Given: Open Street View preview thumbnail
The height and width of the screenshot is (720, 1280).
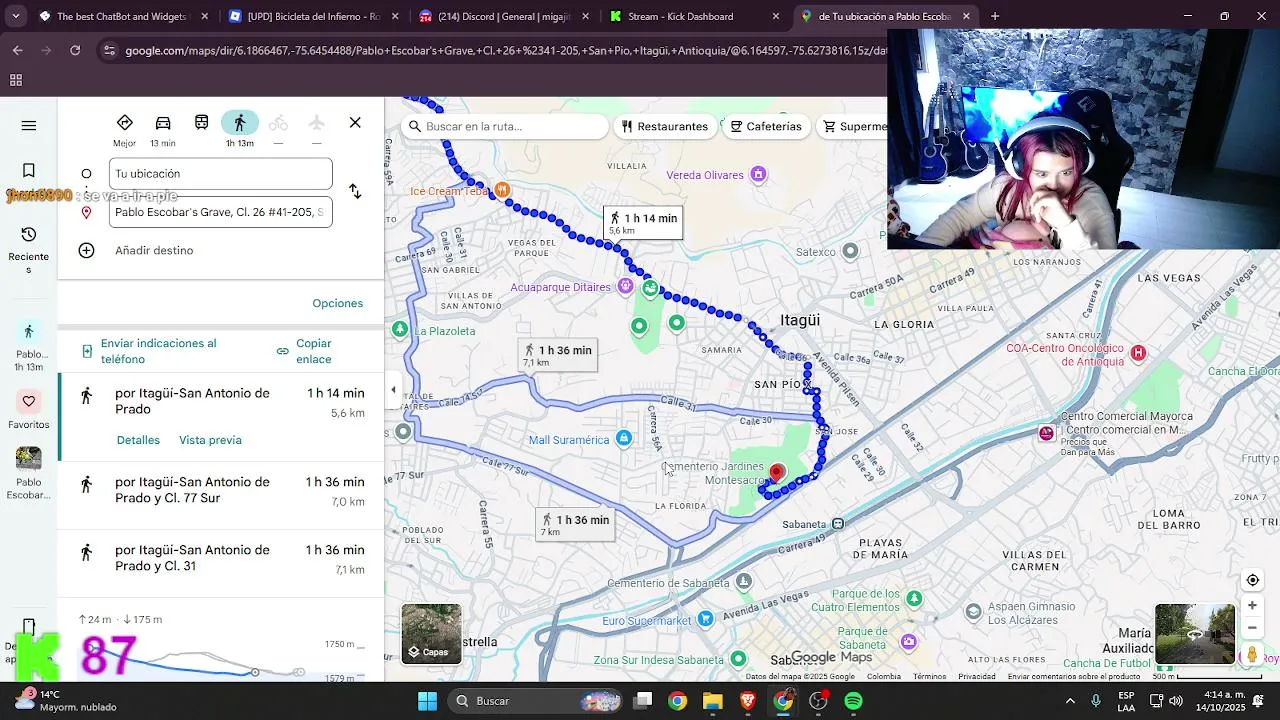Looking at the screenshot, I should click(x=1195, y=634).
